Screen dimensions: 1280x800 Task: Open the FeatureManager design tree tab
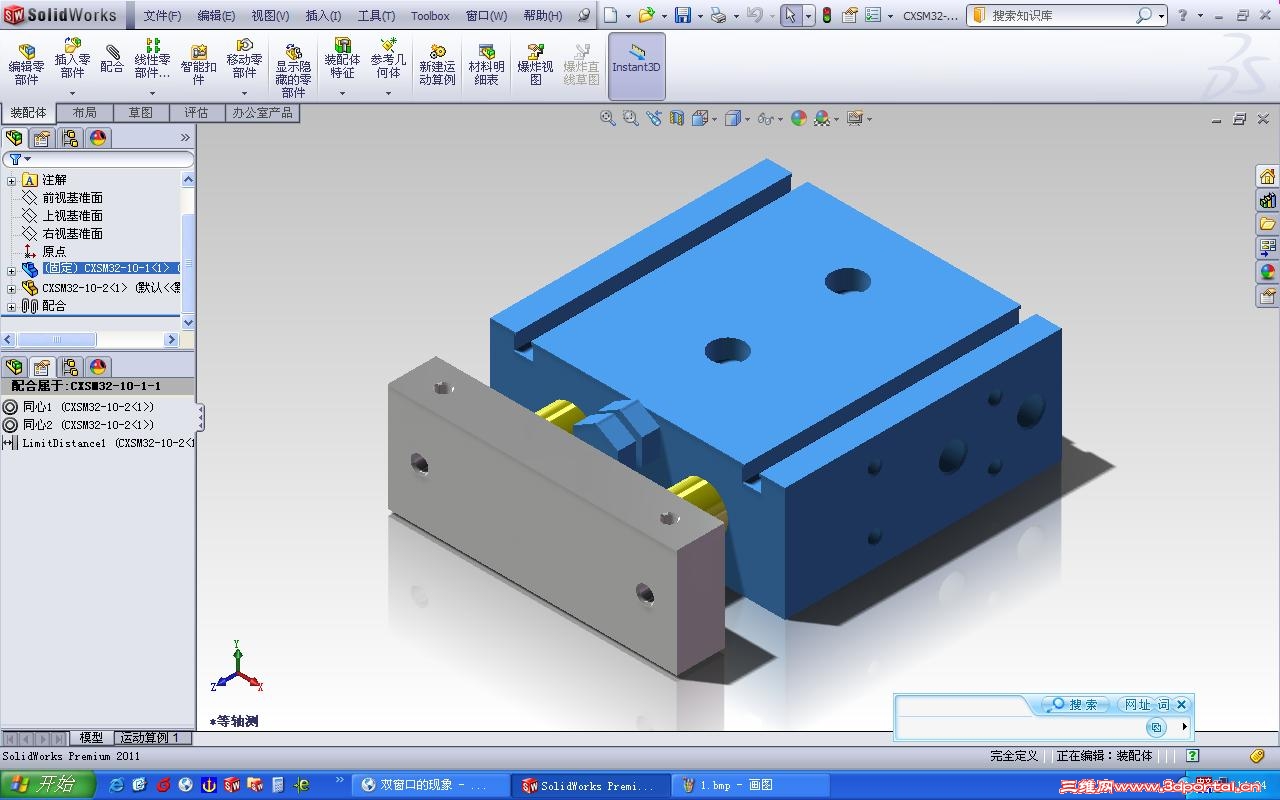click(x=14, y=138)
